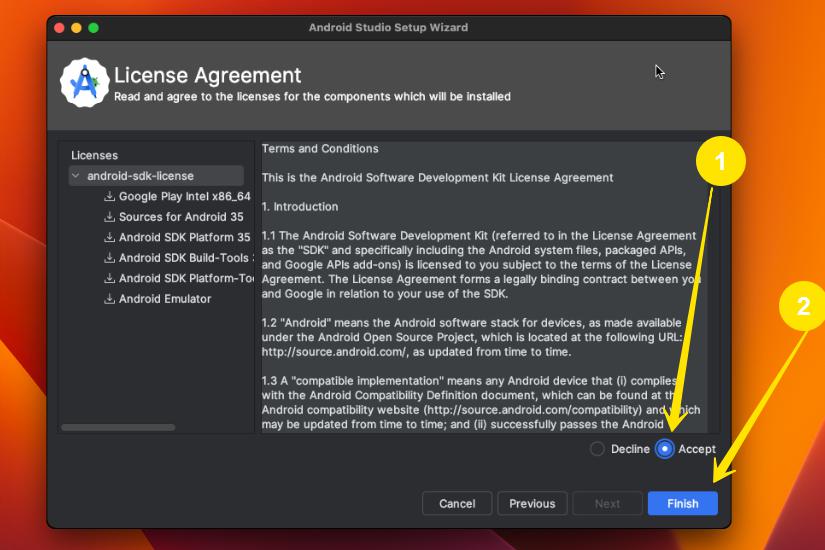Collapse the android-sdk-license tree node
This screenshot has height=550, width=825.
point(76,176)
